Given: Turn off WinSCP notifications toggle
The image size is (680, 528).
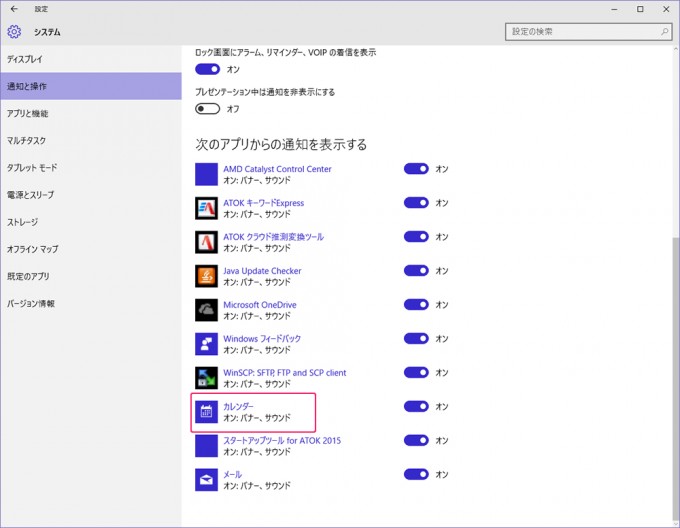Looking at the screenshot, I should pos(416,372).
